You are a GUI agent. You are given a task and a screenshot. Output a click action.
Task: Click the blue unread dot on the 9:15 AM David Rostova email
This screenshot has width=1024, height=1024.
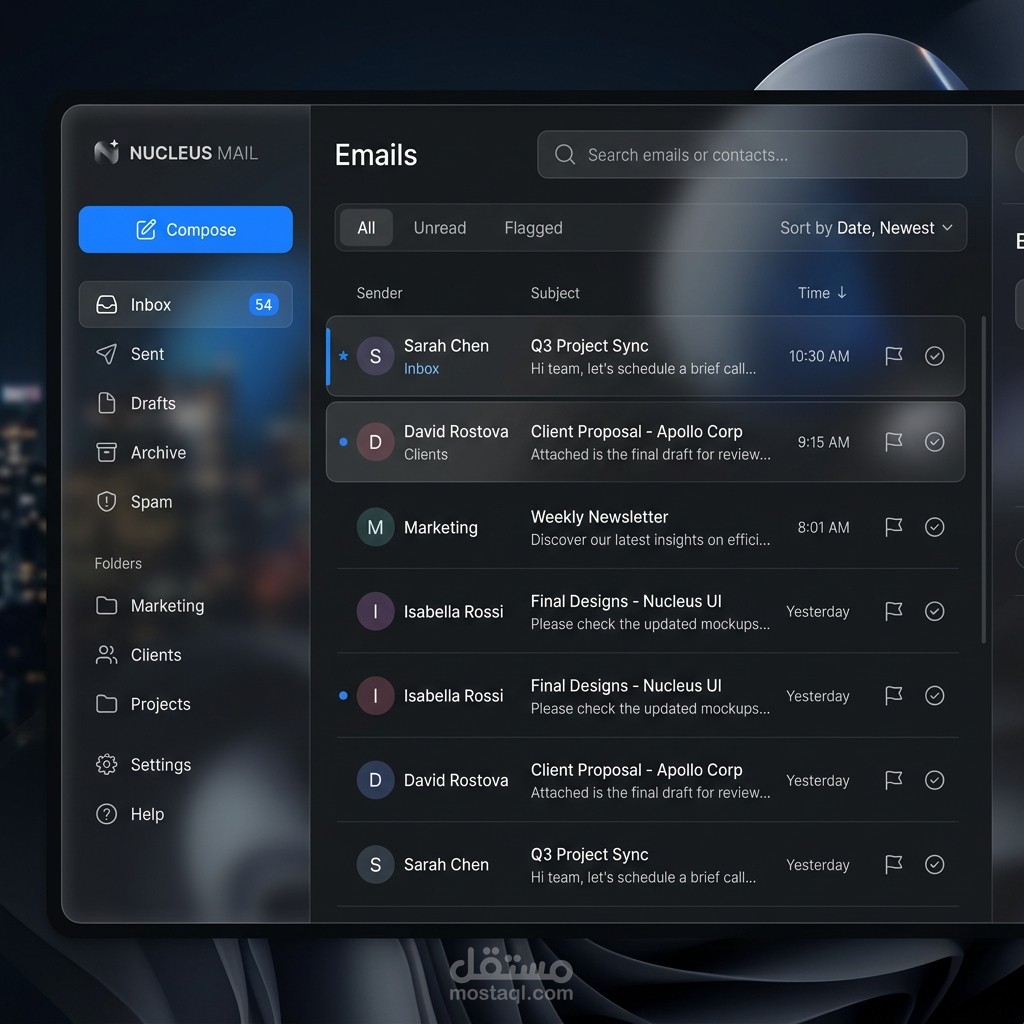344,441
